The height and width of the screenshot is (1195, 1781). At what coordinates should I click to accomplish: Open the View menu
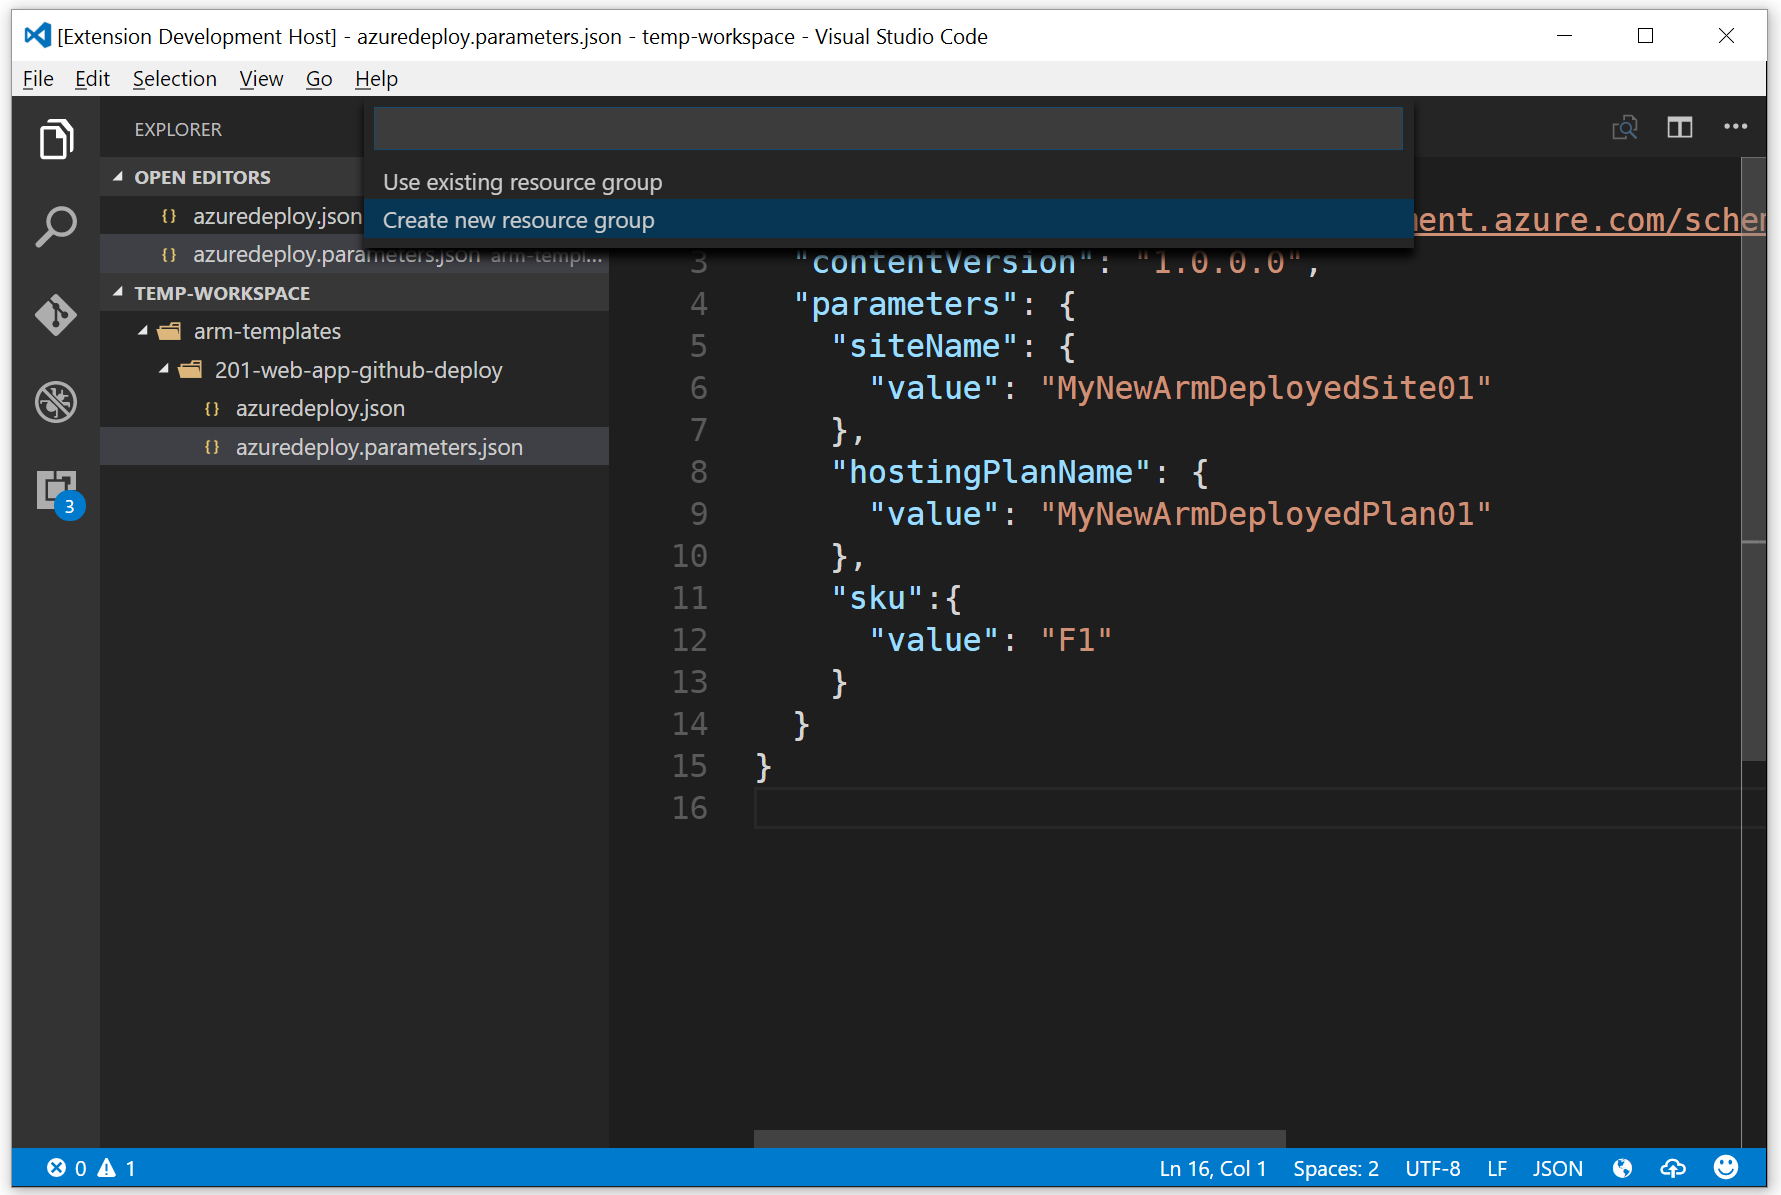261,78
